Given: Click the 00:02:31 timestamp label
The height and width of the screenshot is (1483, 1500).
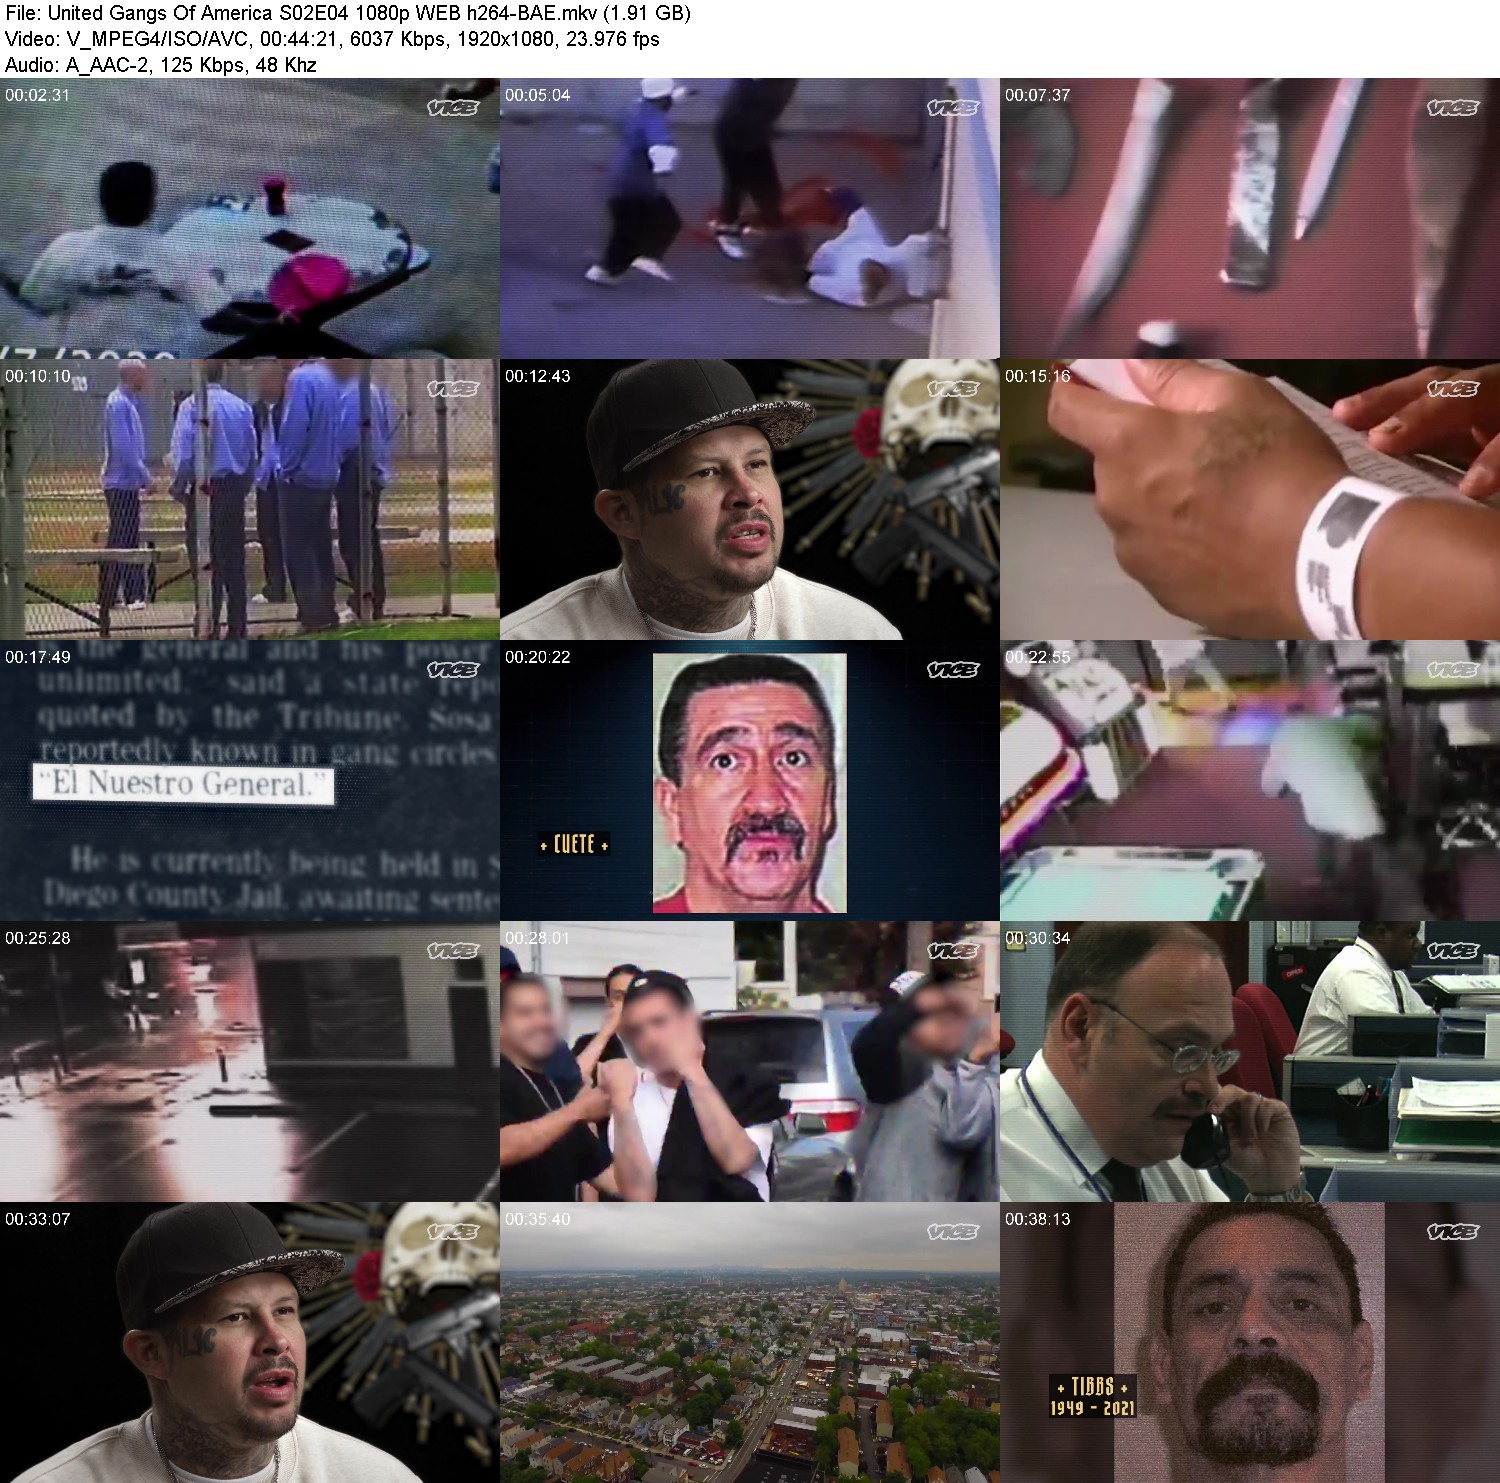Looking at the screenshot, I should (x=37, y=95).
